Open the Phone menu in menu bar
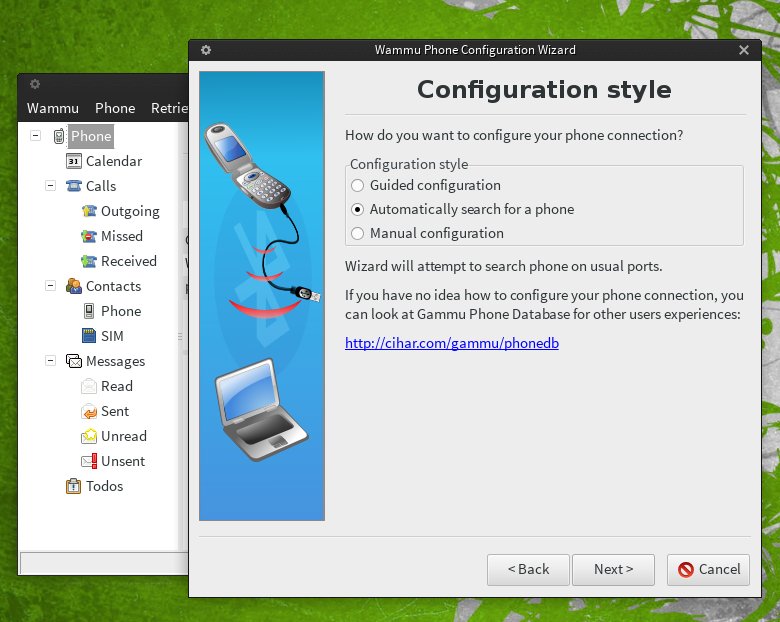This screenshot has height=622, width=780. (x=115, y=108)
